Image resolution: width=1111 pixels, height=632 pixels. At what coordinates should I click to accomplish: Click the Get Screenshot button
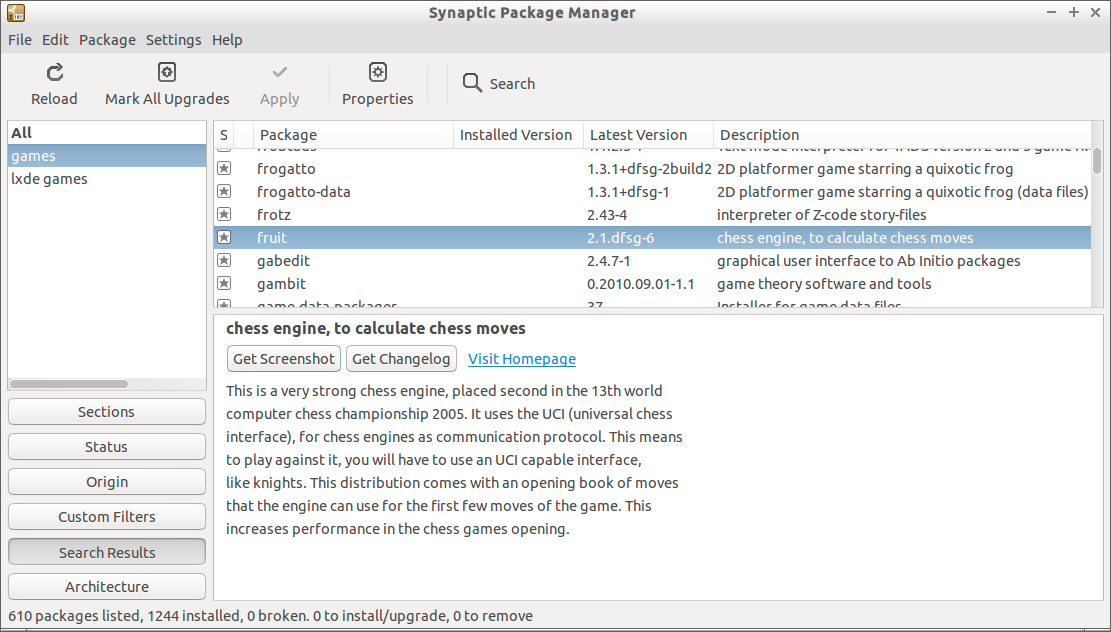click(283, 359)
